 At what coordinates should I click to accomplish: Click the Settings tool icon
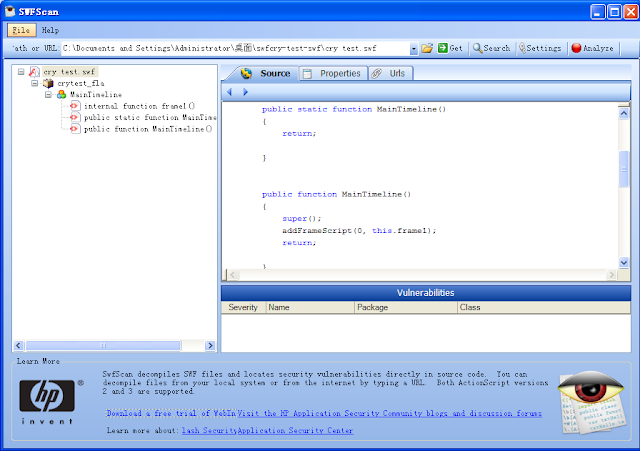(x=522, y=48)
